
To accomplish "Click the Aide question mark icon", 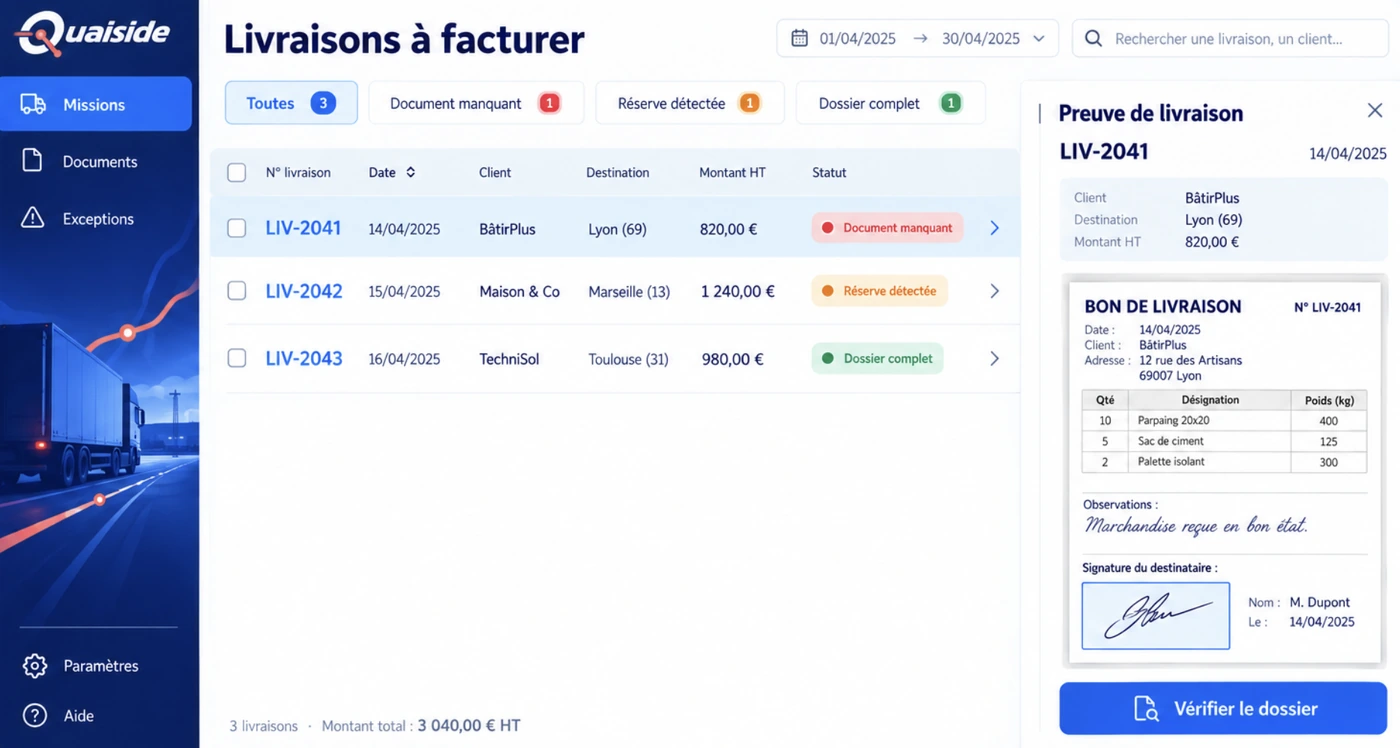I will click(35, 716).
